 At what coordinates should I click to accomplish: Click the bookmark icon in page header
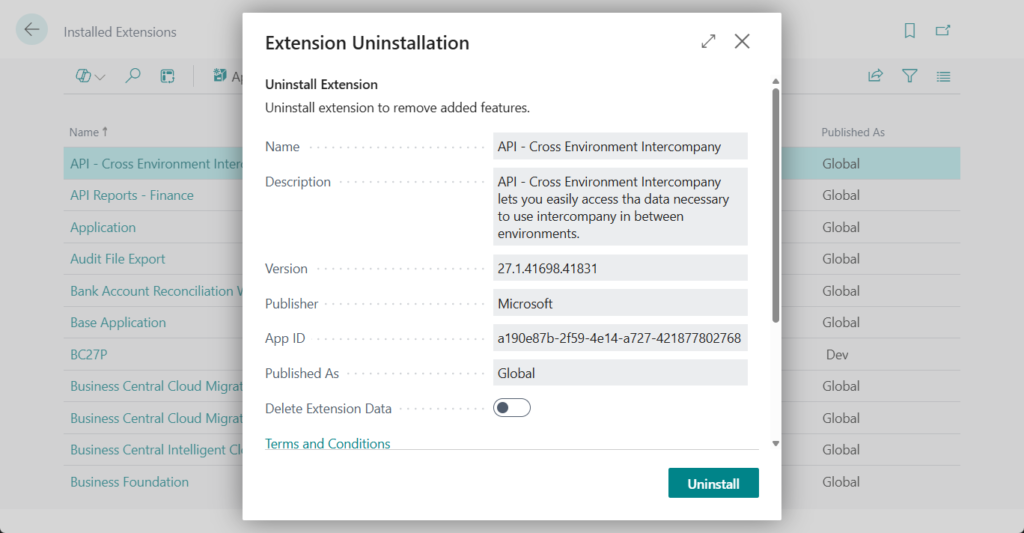(x=909, y=31)
